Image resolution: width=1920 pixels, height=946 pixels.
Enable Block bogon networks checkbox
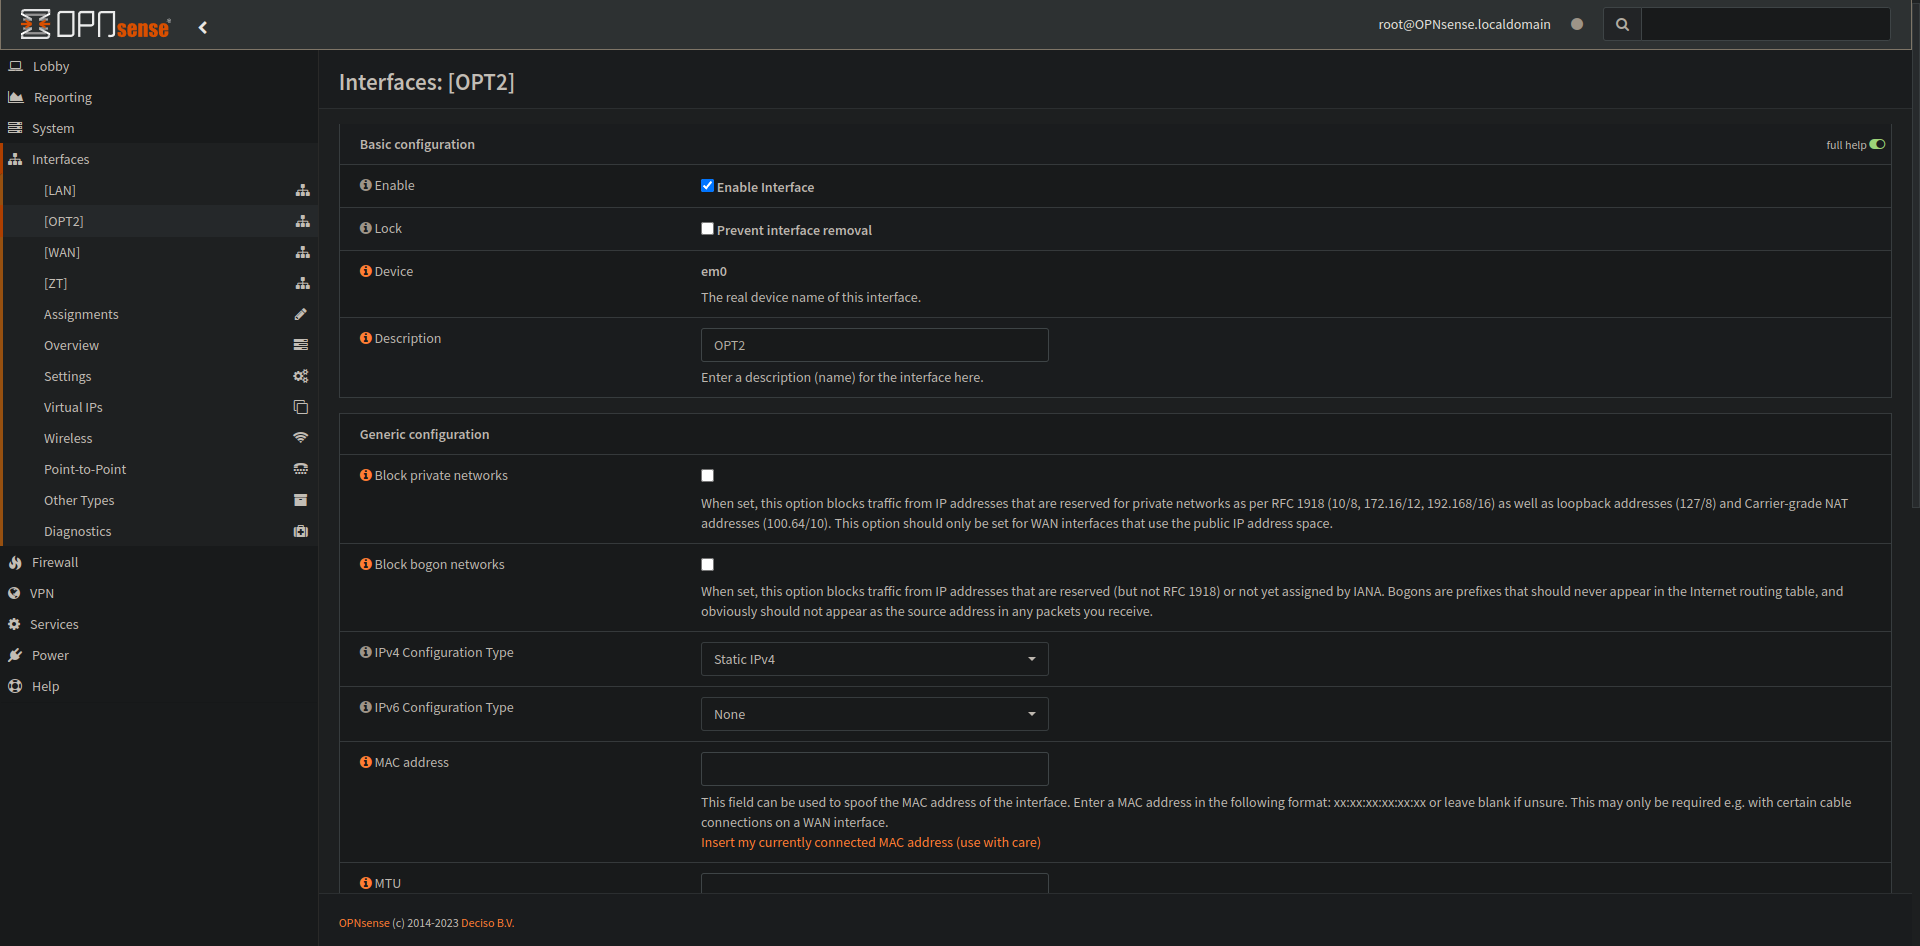click(x=707, y=565)
